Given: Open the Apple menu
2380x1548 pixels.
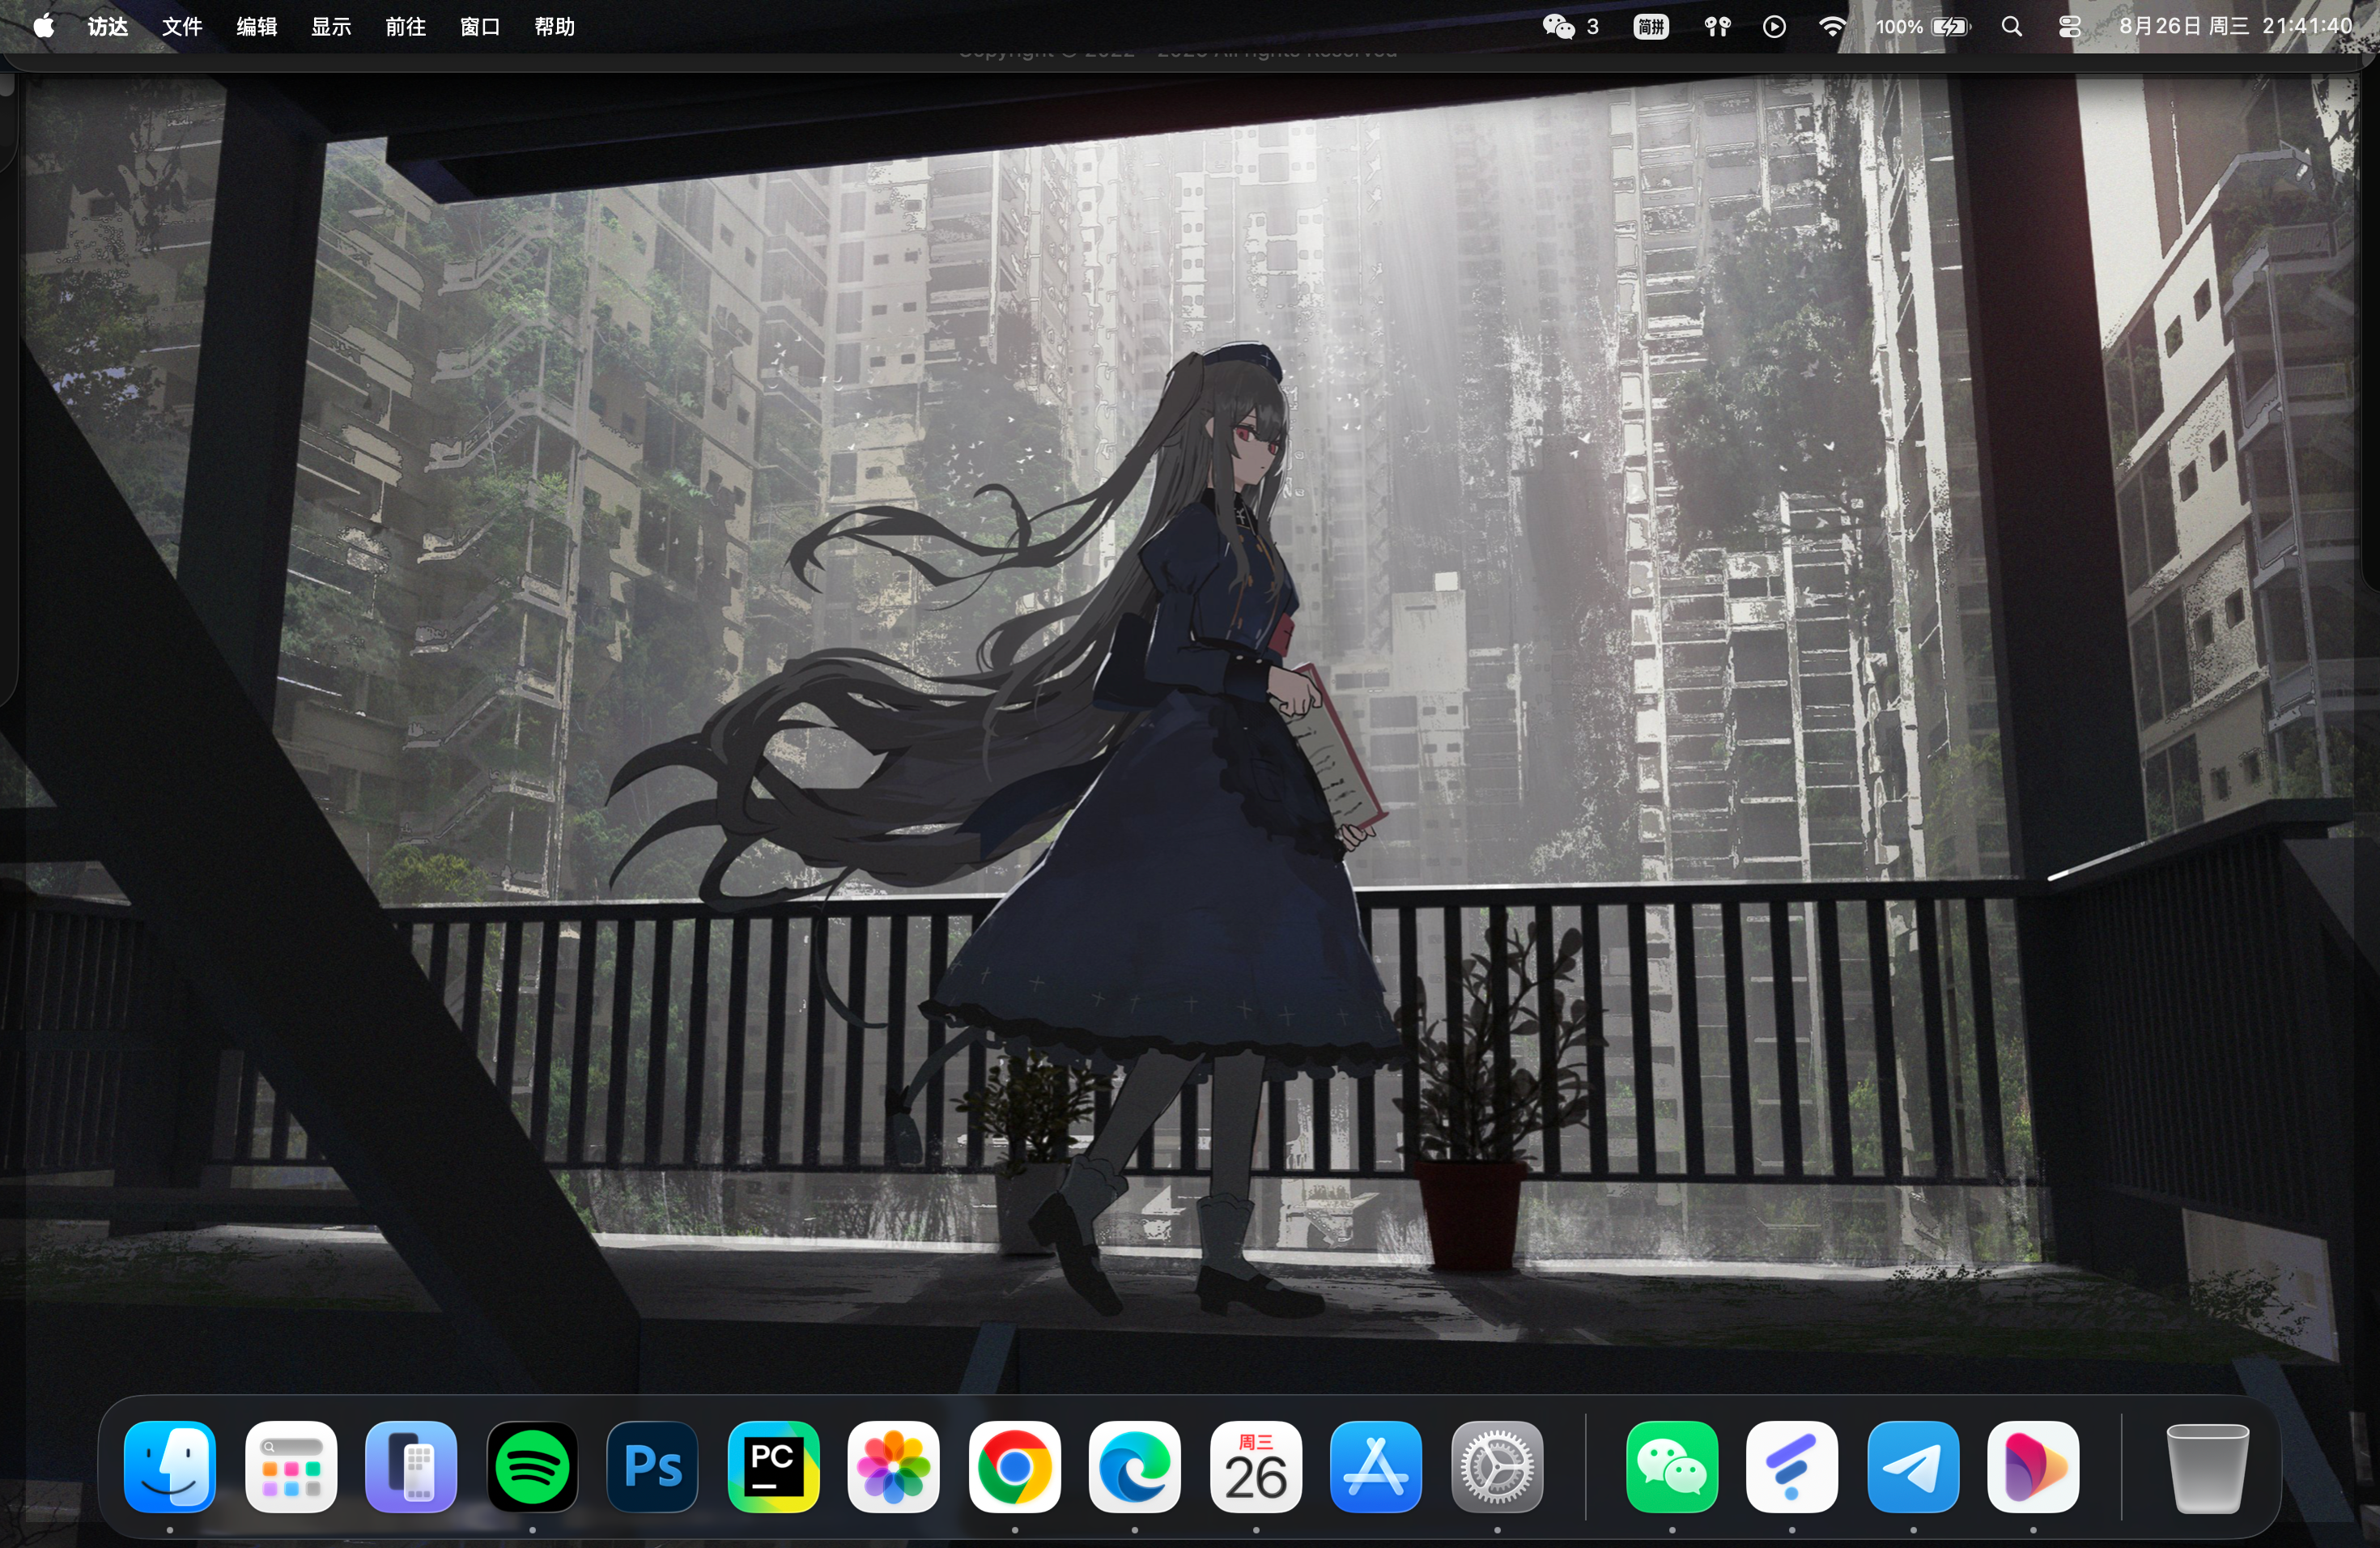Looking at the screenshot, I should [44, 26].
